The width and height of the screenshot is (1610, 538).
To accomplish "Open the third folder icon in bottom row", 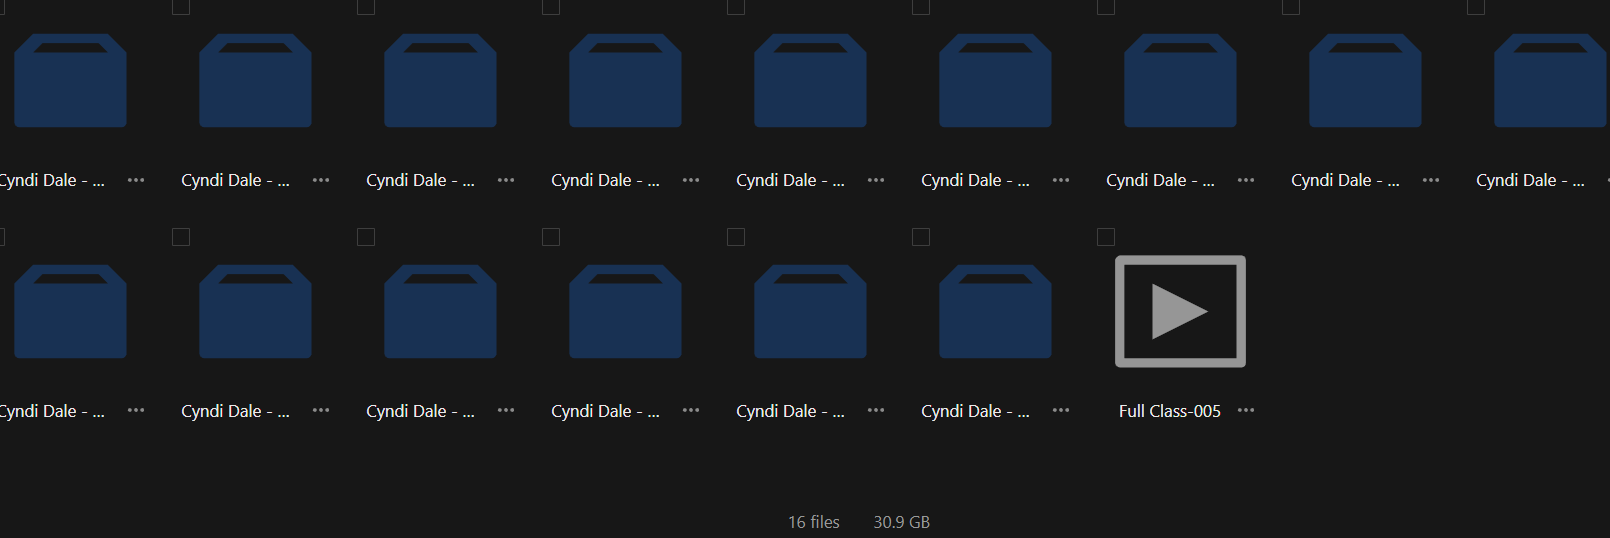I will (440, 311).
